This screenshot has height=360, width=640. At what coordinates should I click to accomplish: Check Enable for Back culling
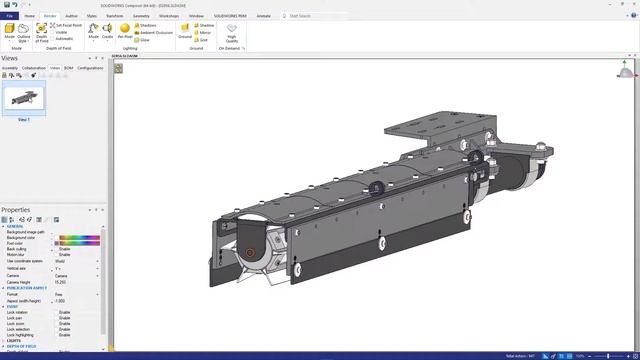(x=57, y=249)
